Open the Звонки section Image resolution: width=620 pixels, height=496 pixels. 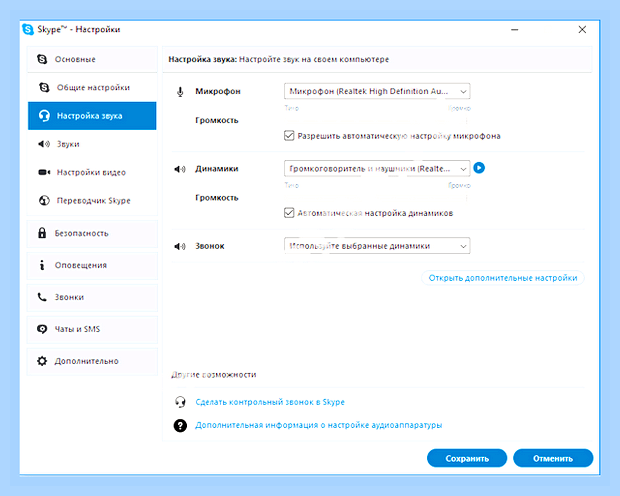click(92, 297)
